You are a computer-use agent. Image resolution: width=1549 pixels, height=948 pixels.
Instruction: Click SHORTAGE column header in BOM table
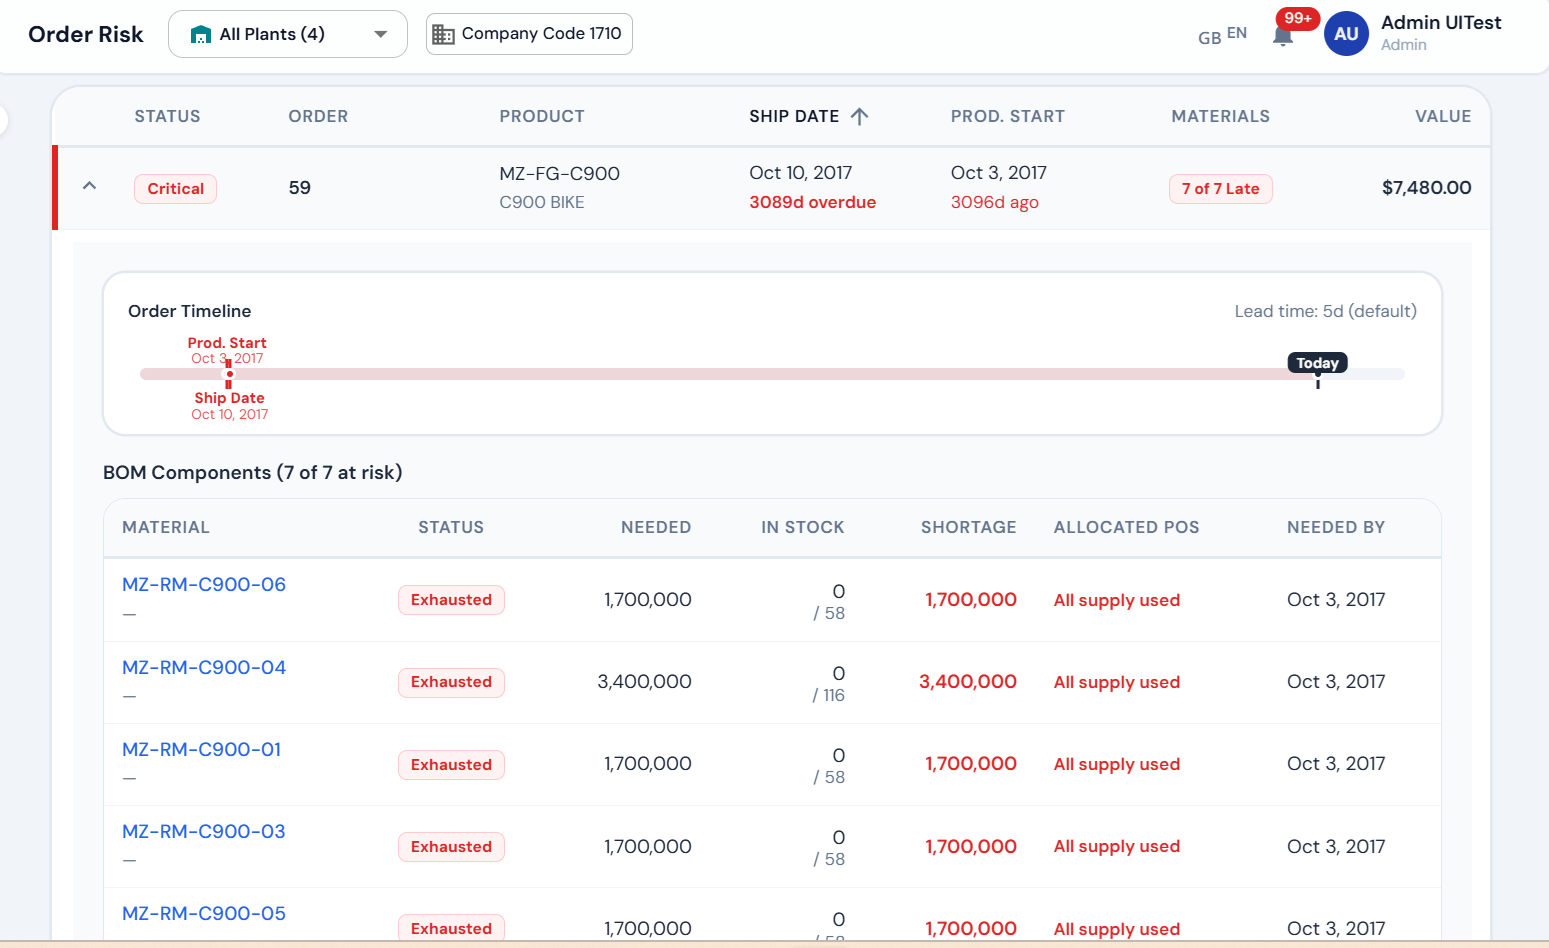968,527
